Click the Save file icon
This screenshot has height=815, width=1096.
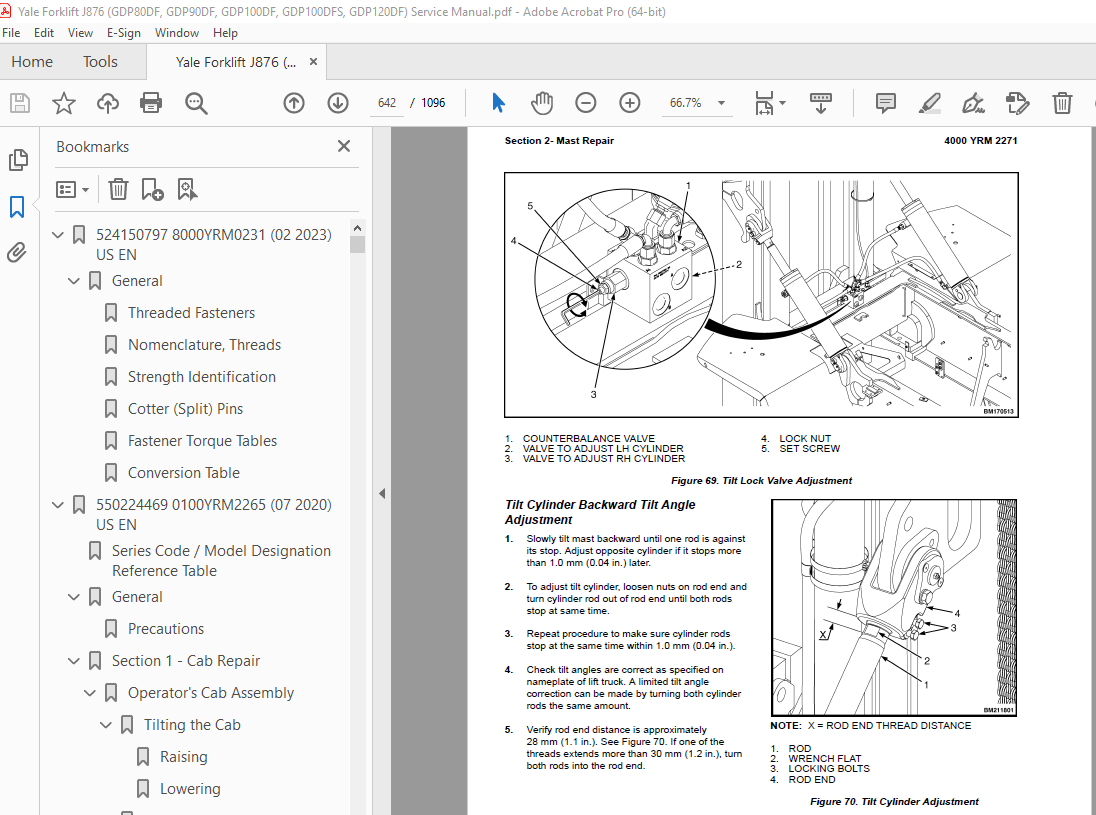coord(20,103)
